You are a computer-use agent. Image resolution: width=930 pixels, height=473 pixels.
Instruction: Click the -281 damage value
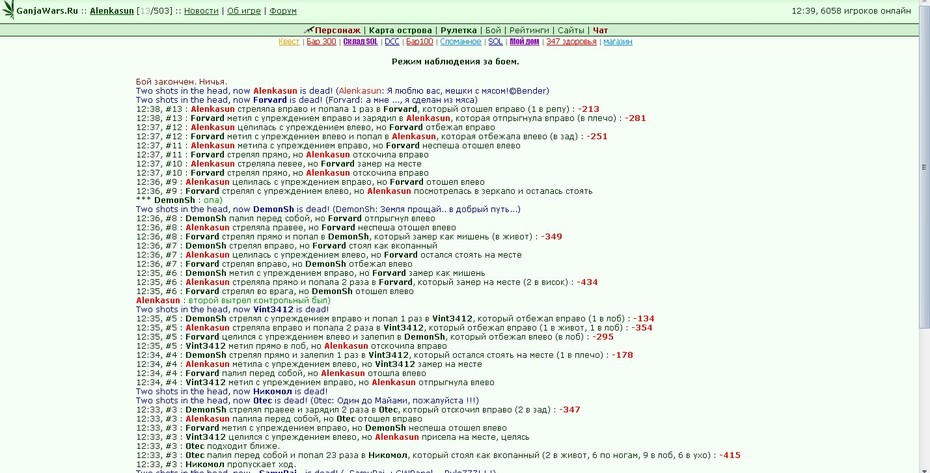(635, 118)
